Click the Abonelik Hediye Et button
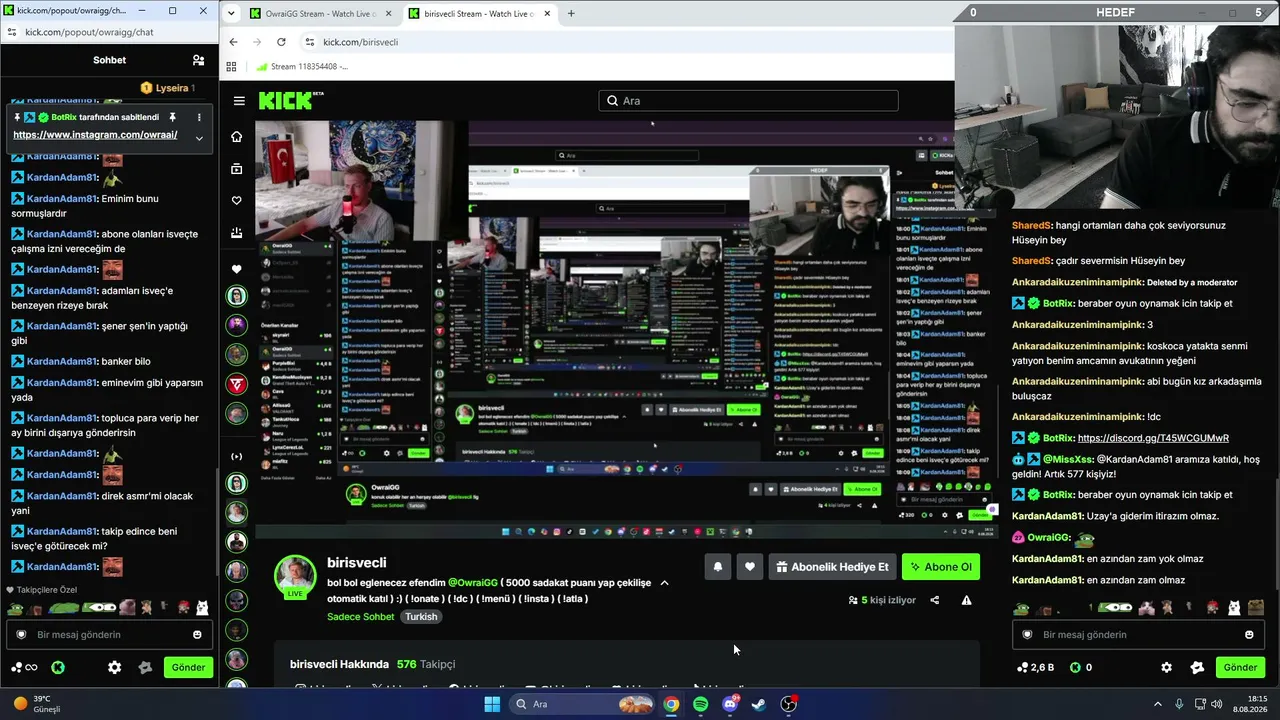 pyautogui.click(x=832, y=567)
